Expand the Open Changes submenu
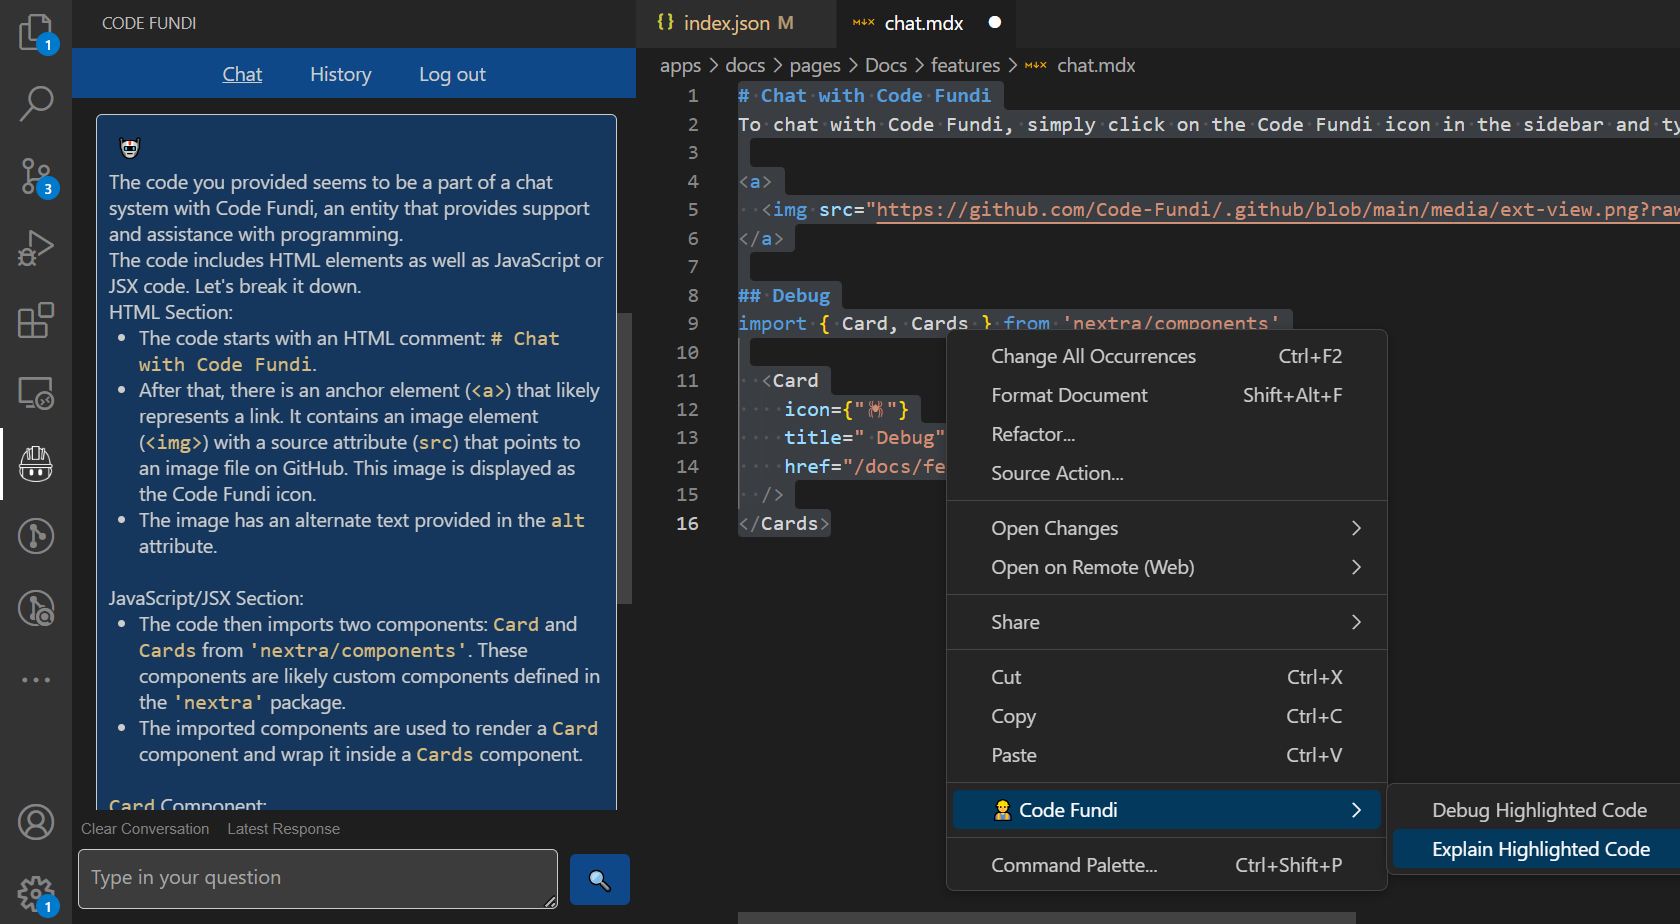1680x924 pixels. pos(1166,528)
